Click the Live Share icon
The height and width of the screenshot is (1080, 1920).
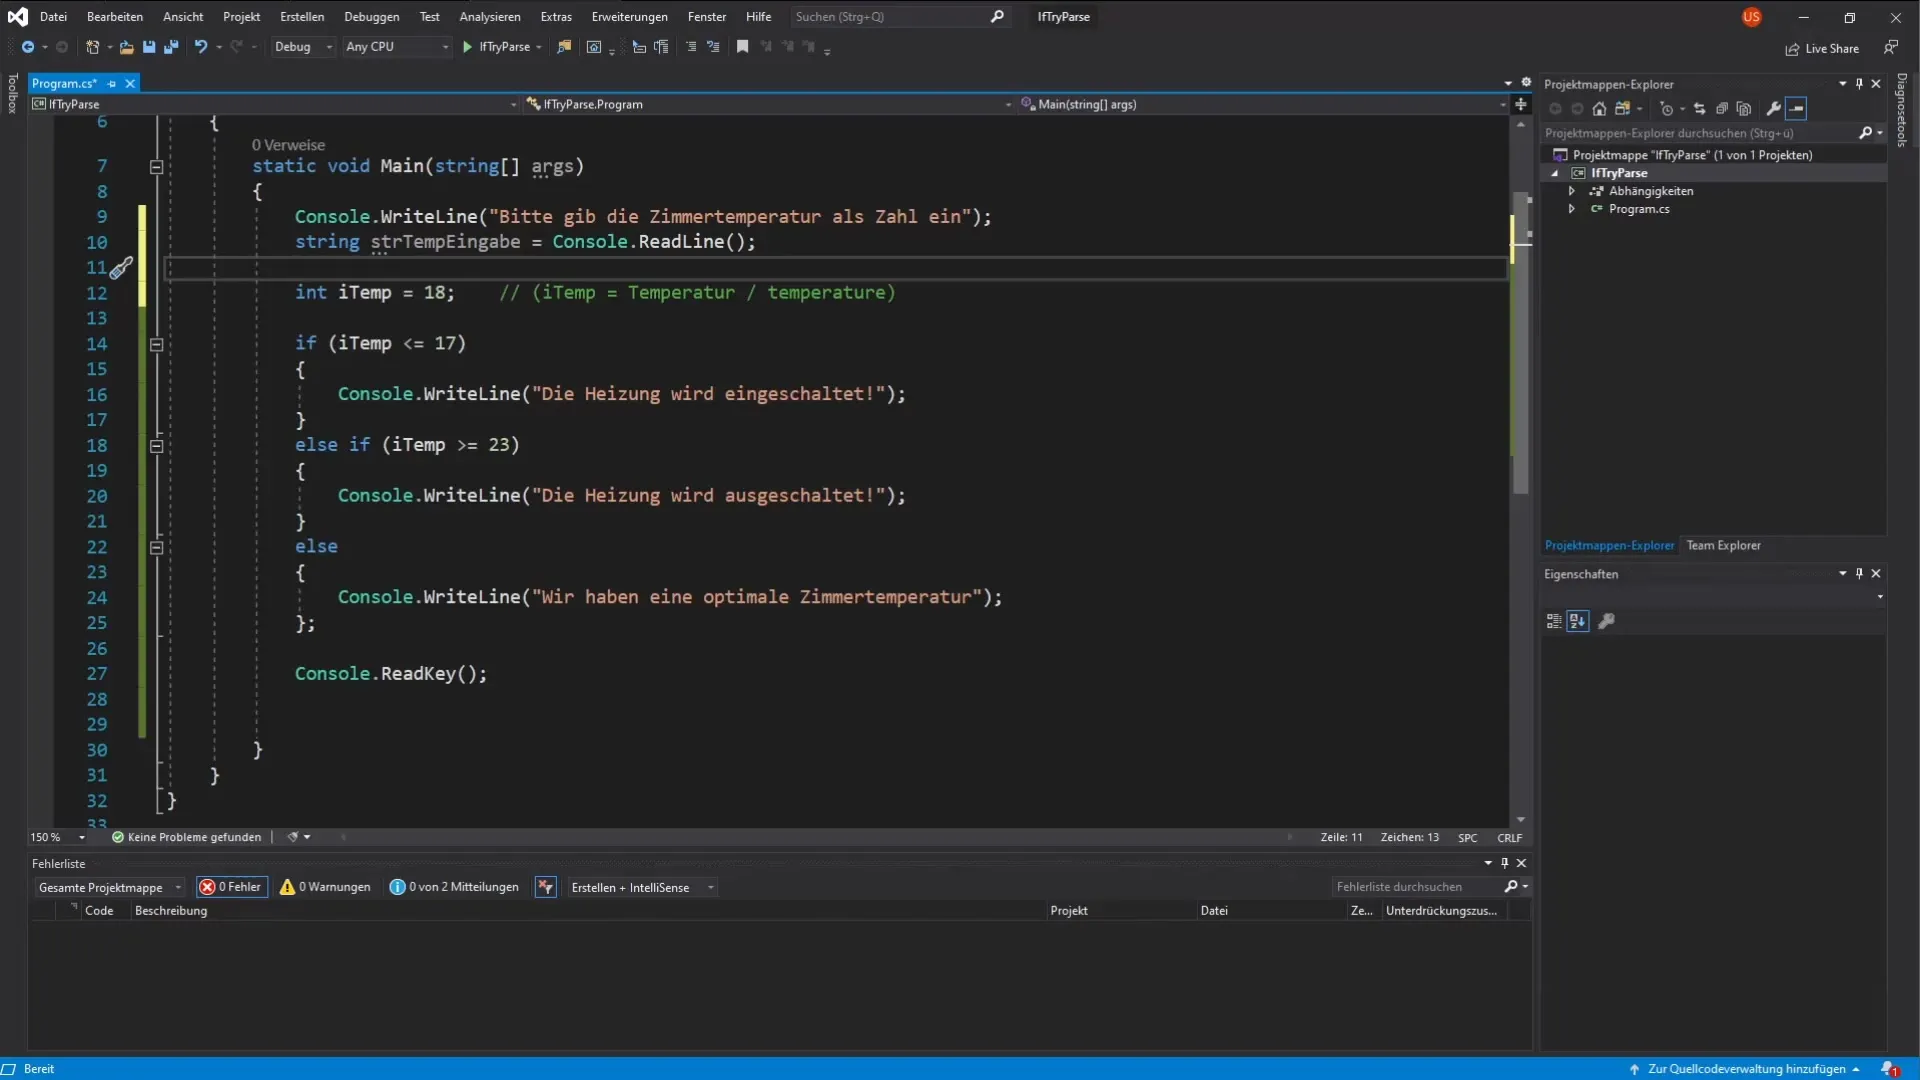(1822, 49)
